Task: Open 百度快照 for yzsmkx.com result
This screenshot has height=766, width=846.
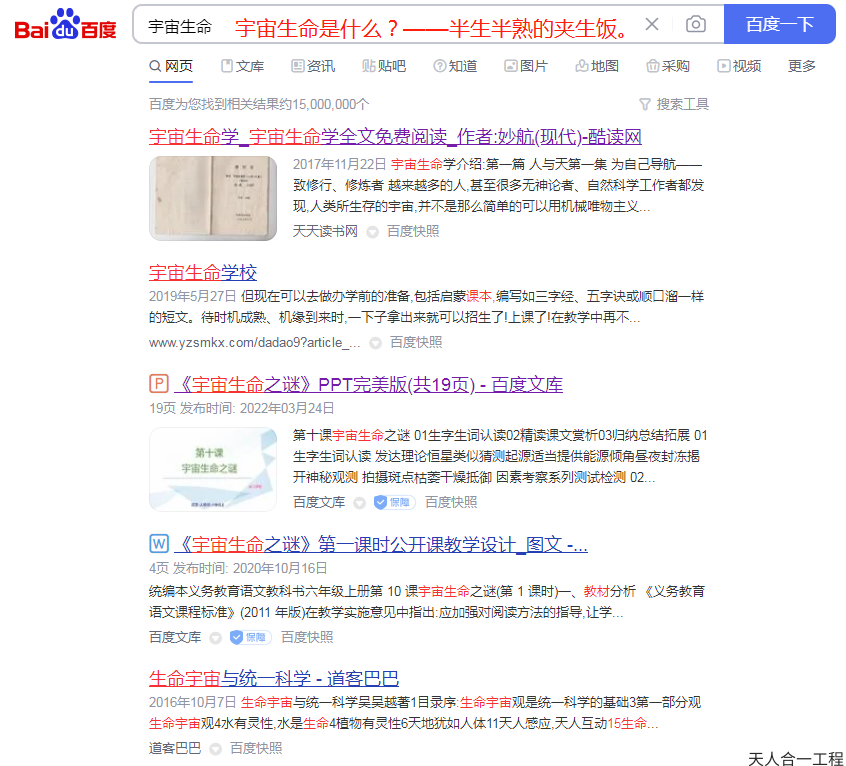Action: pyautogui.click(x=416, y=343)
